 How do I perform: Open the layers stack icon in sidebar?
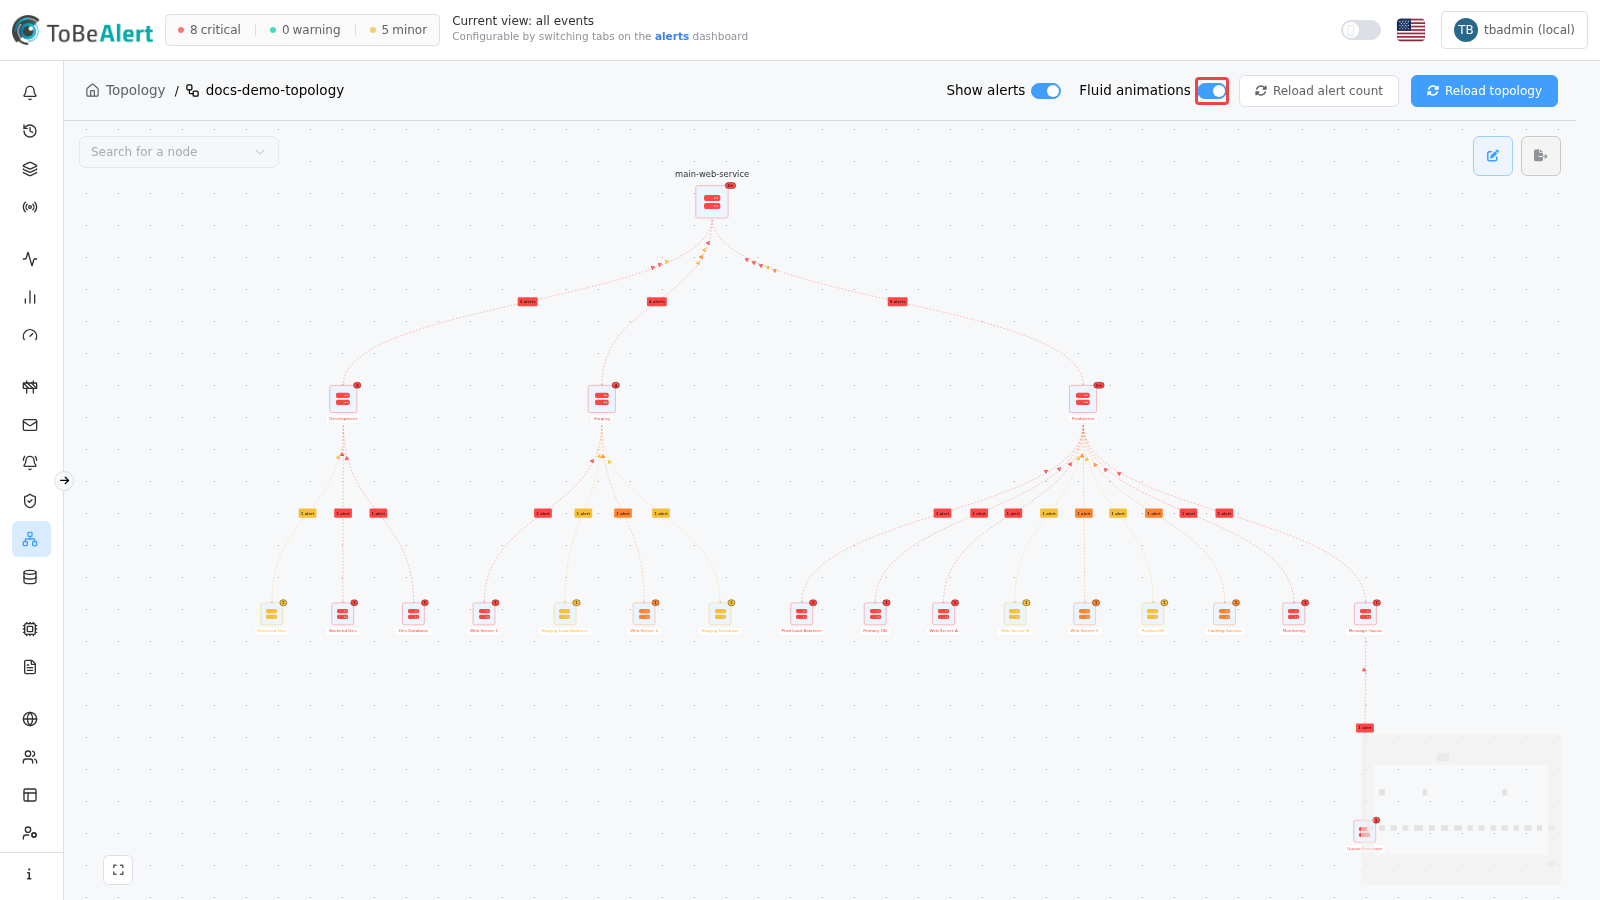(30, 169)
